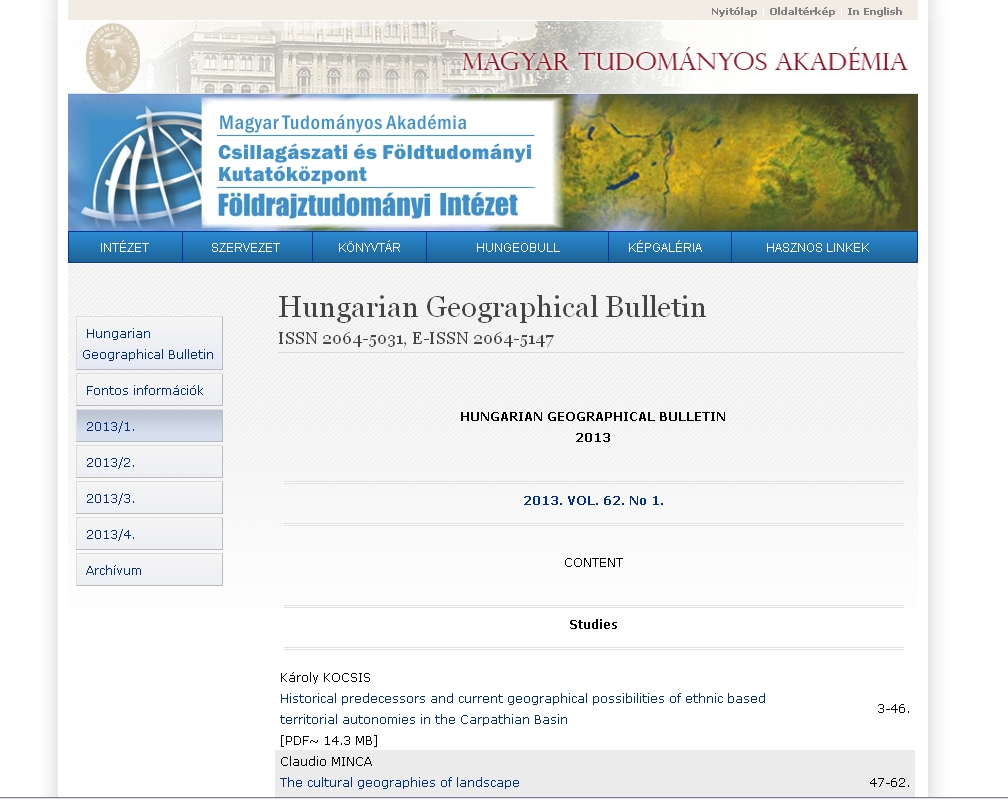Screen dimensions: 1008x800
Task: Click the ISSN 2064-5031 line
Action: [416, 339]
